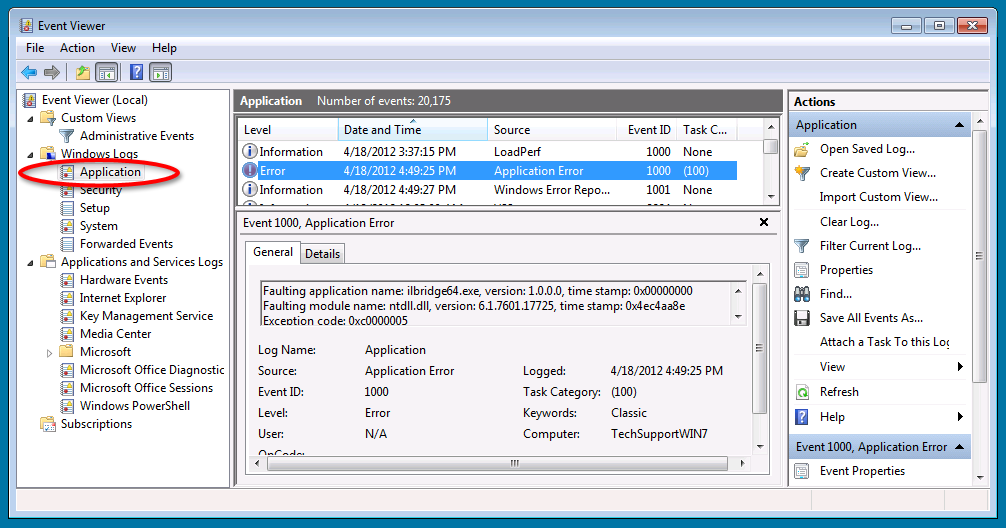Screen dimensions: 1006x528
Task: Click Import Custom View action
Action: click(878, 197)
